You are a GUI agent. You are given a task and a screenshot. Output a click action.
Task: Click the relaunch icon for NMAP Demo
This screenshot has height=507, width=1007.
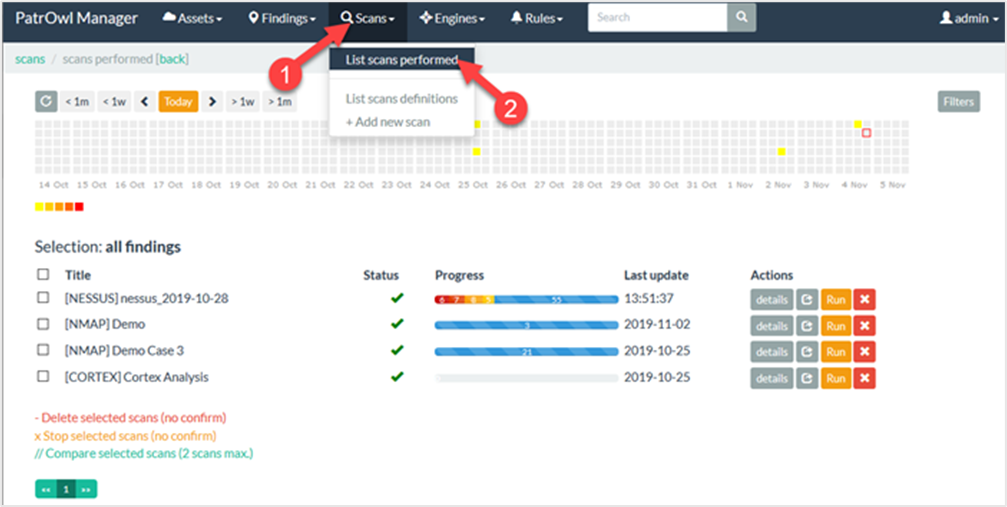click(x=807, y=325)
